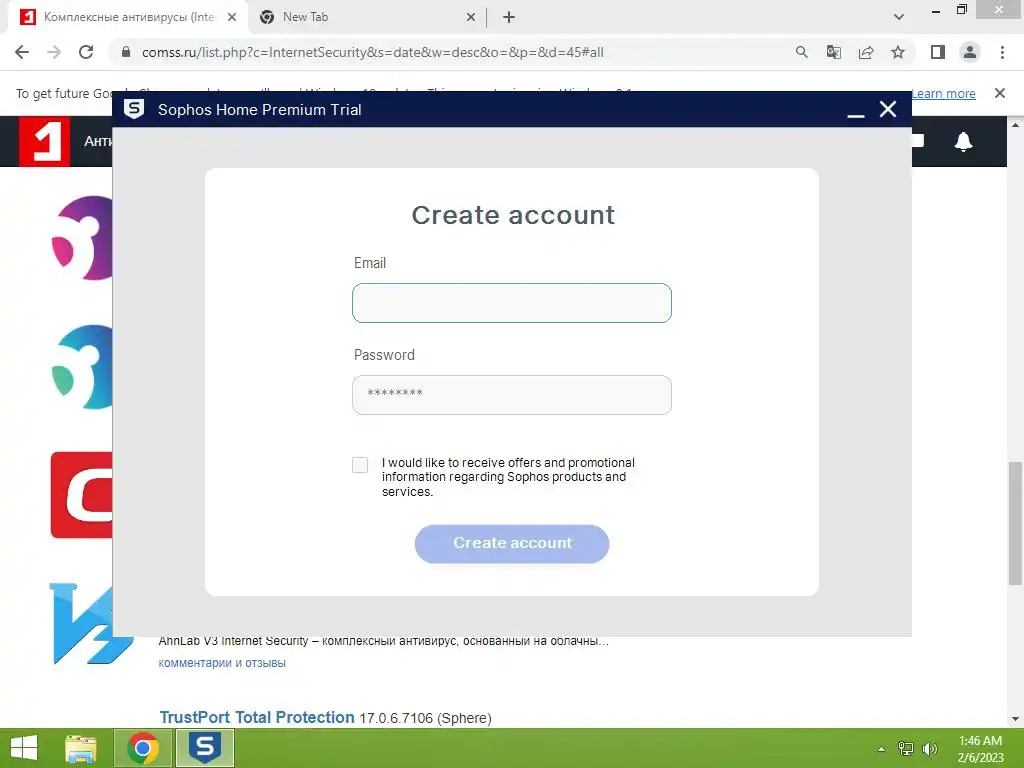Image resolution: width=1024 pixels, height=768 pixels.
Task: Click the red antivirus logo thumbnail
Action: (82, 495)
